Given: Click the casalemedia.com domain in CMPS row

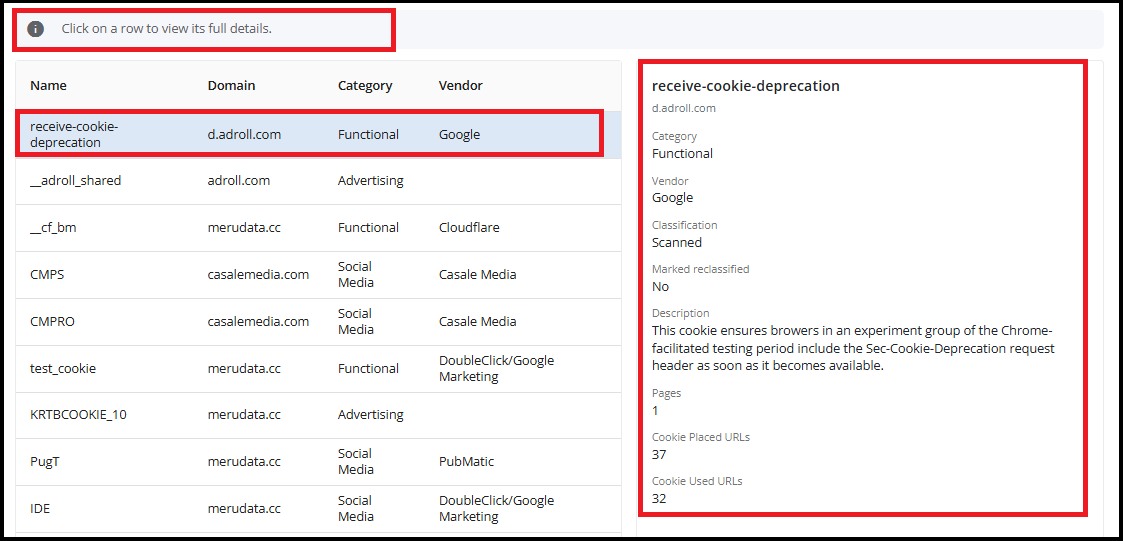Looking at the screenshot, I should (x=259, y=274).
